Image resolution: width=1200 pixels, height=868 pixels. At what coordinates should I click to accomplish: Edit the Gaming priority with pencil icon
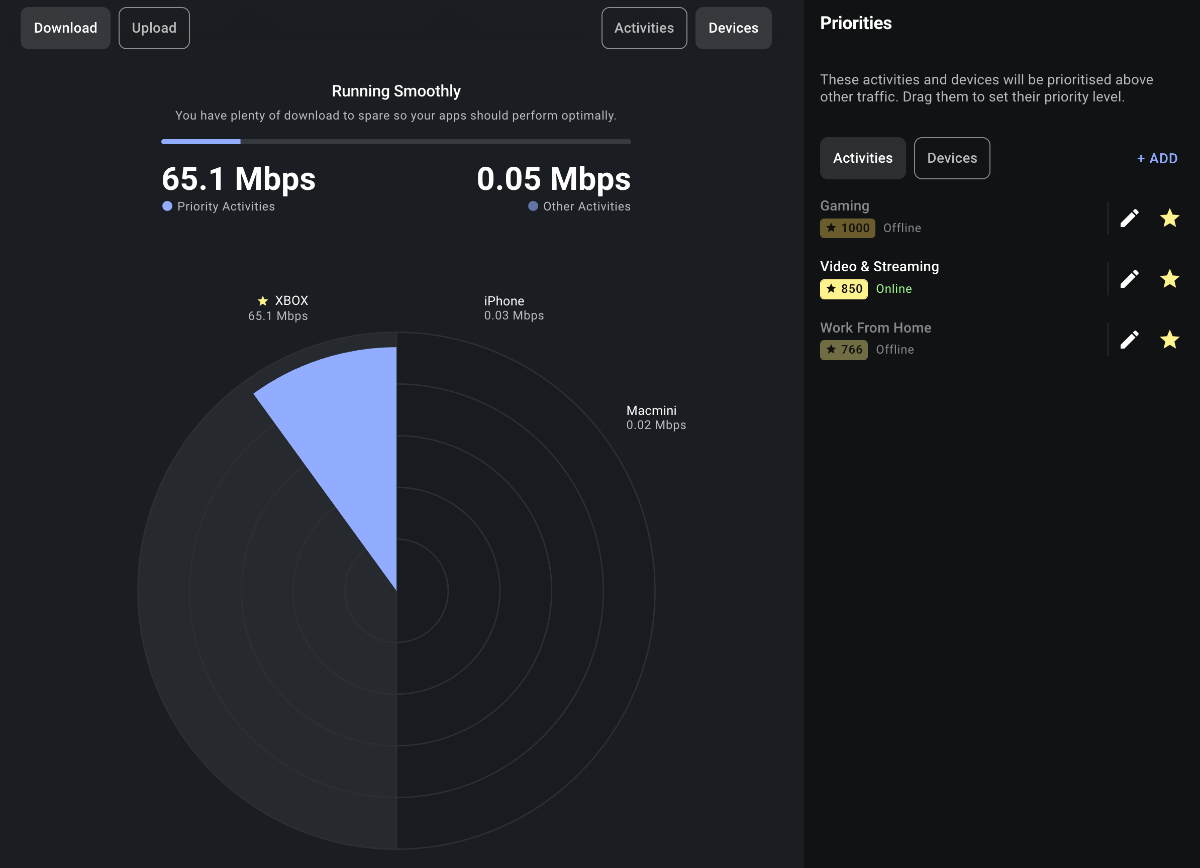1129,218
